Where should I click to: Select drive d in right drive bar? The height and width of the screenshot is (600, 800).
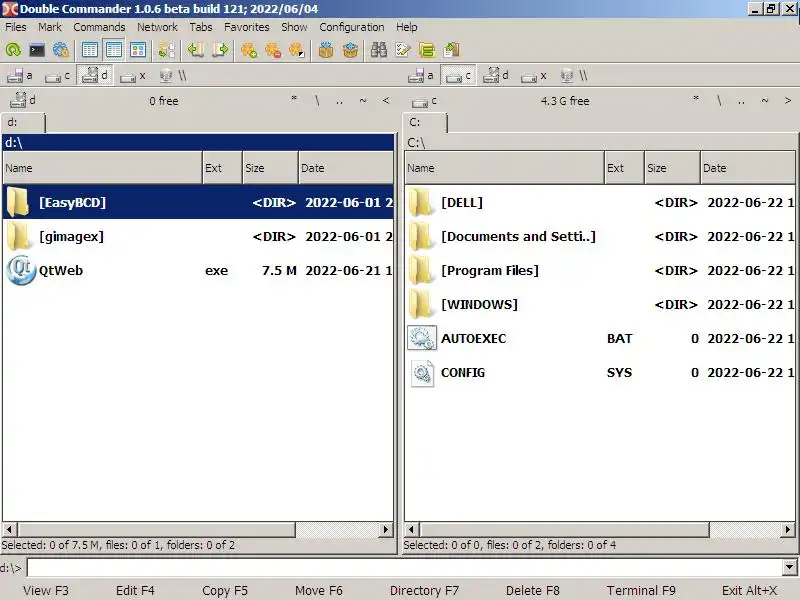496,76
